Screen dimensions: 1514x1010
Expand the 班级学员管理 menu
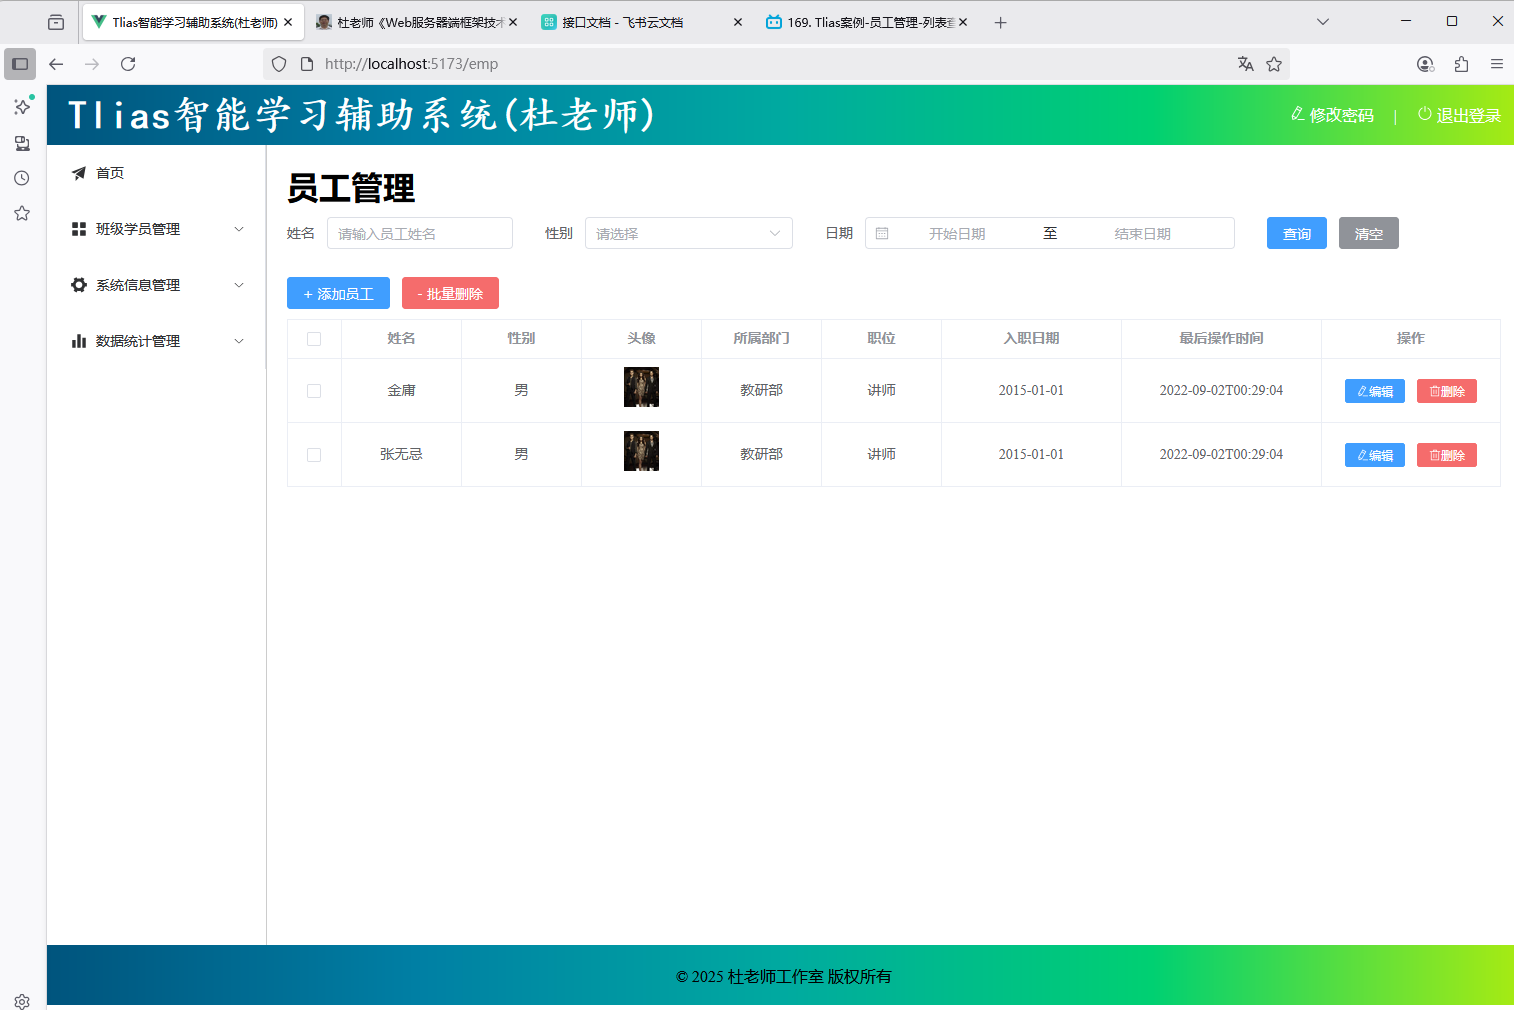point(157,229)
